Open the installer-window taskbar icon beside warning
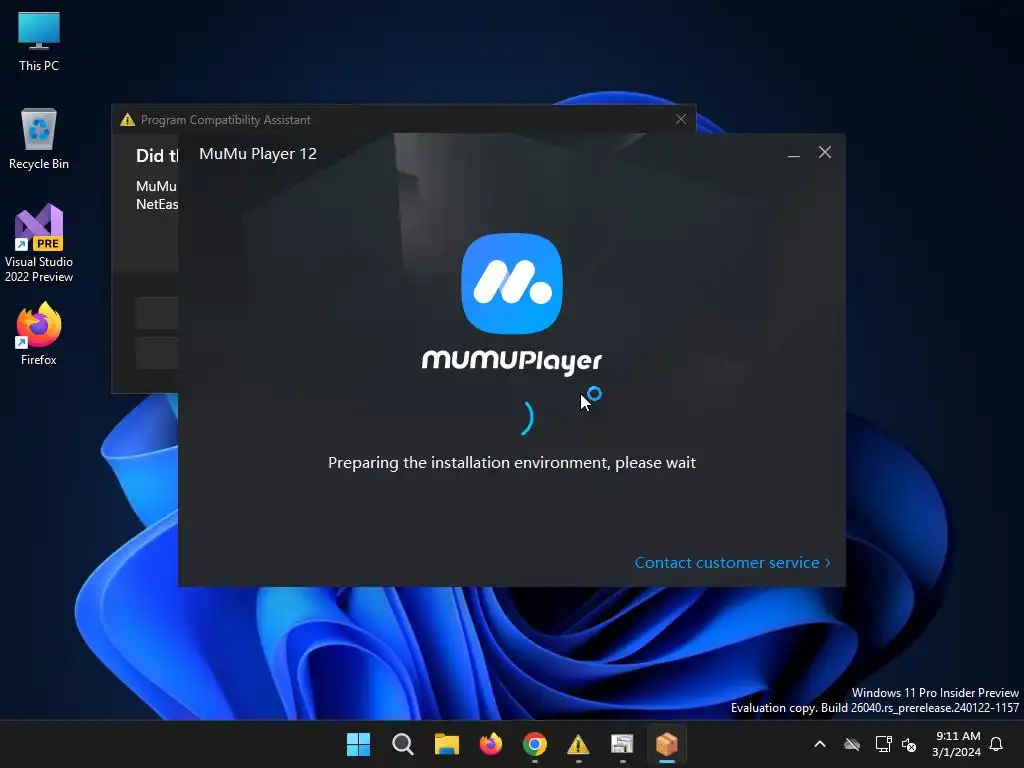Image resolution: width=1024 pixels, height=768 pixels. pos(622,744)
